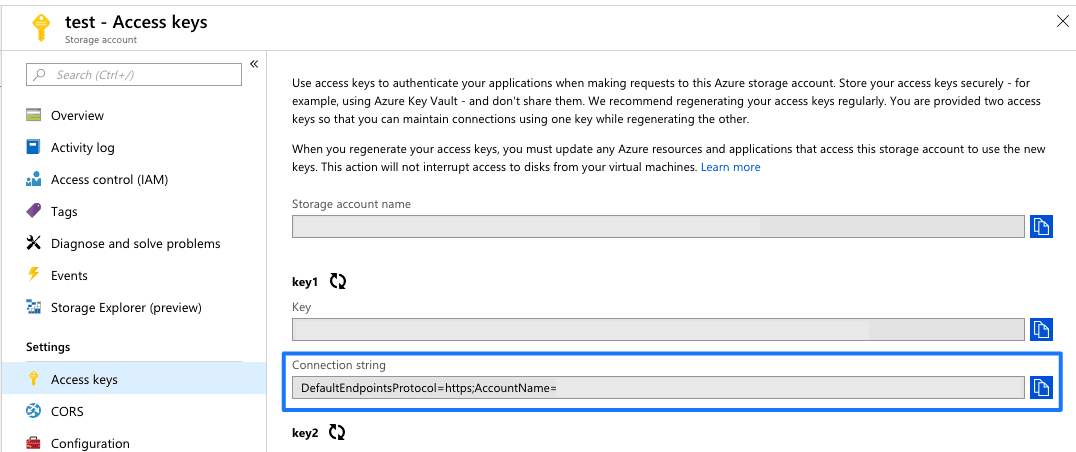Copy the storage account name
Screen dimensions: 1076x452
pyautogui.click(x=1041, y=226)
